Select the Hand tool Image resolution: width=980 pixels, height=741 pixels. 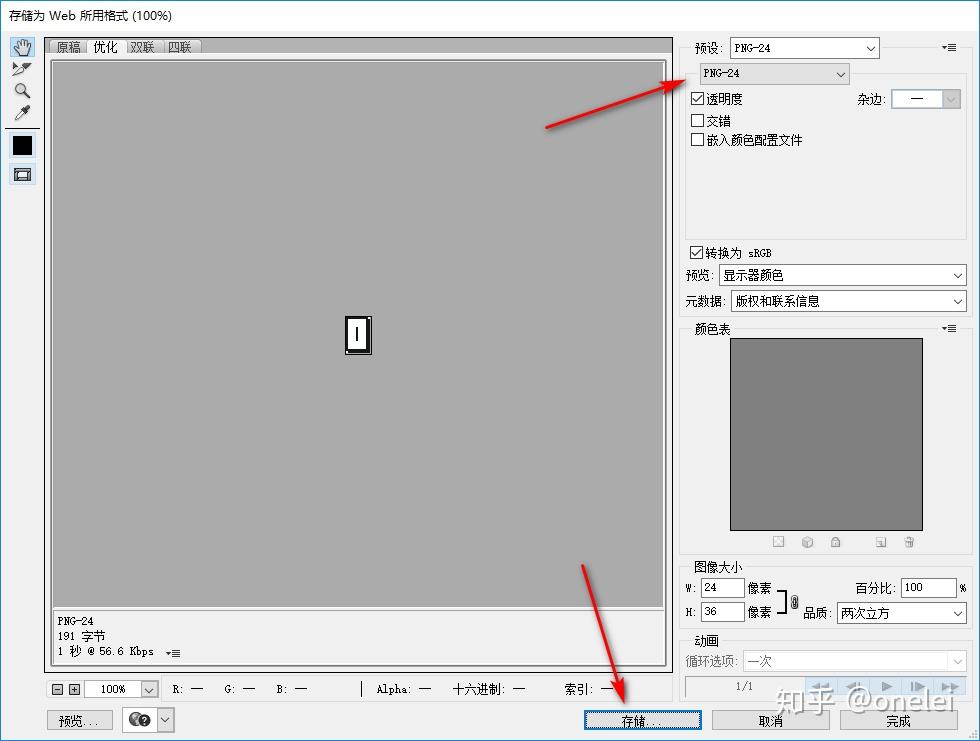(x=21, y=46)
